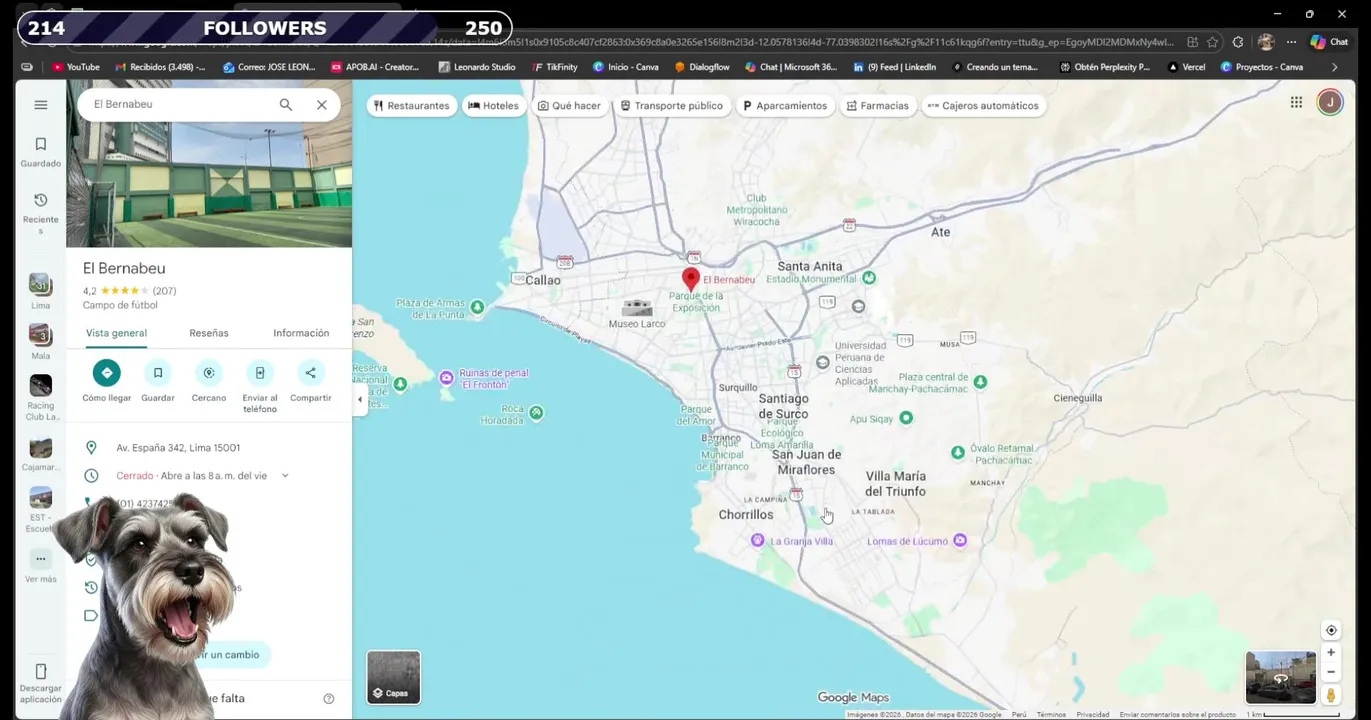Click Ruinas de penal El Frontón marker

click(446, 377)
